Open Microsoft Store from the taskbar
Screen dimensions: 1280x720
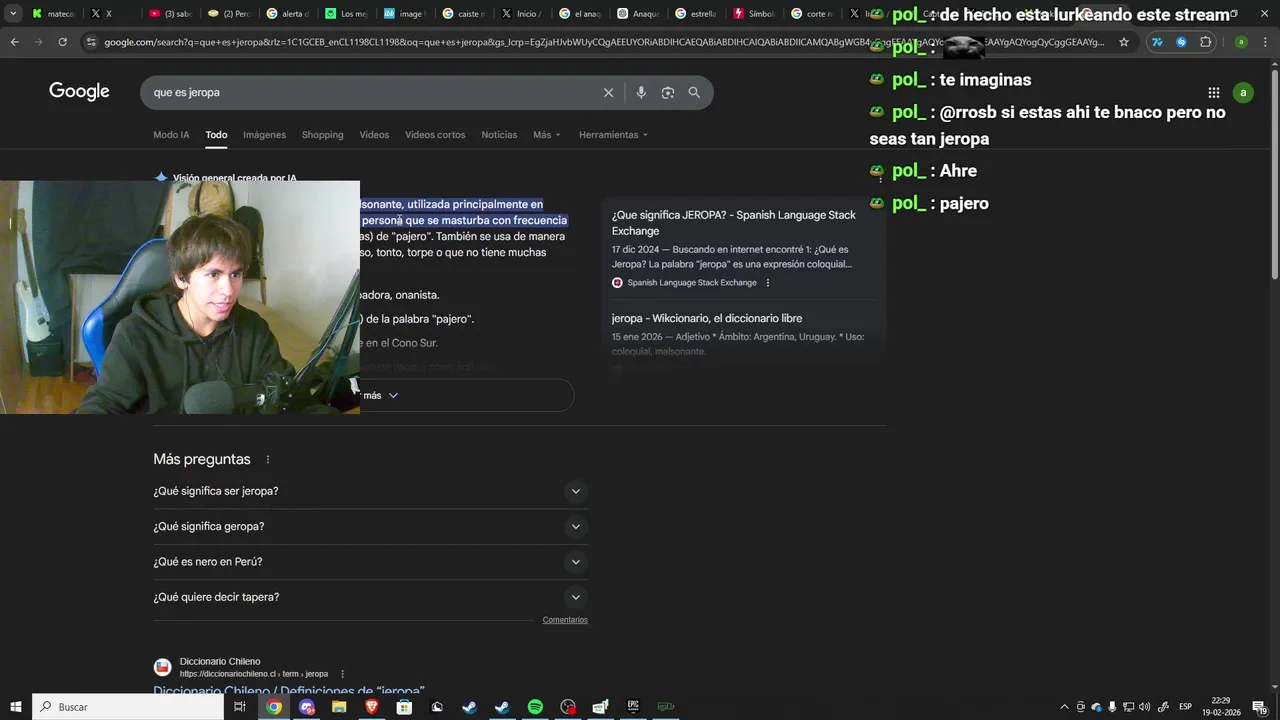(404, 707)
